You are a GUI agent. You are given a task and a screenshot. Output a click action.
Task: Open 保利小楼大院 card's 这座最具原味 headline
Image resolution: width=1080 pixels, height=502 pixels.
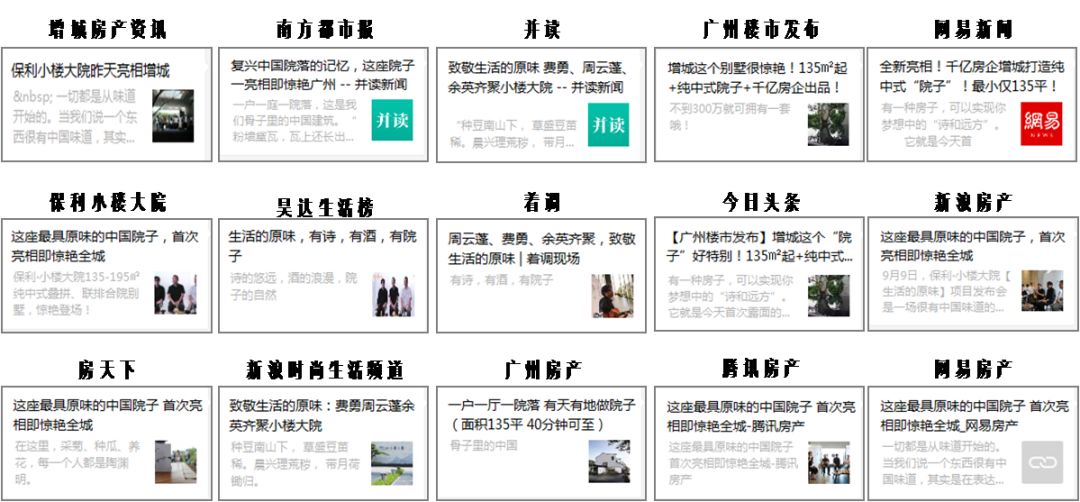(x=105, y=246)
